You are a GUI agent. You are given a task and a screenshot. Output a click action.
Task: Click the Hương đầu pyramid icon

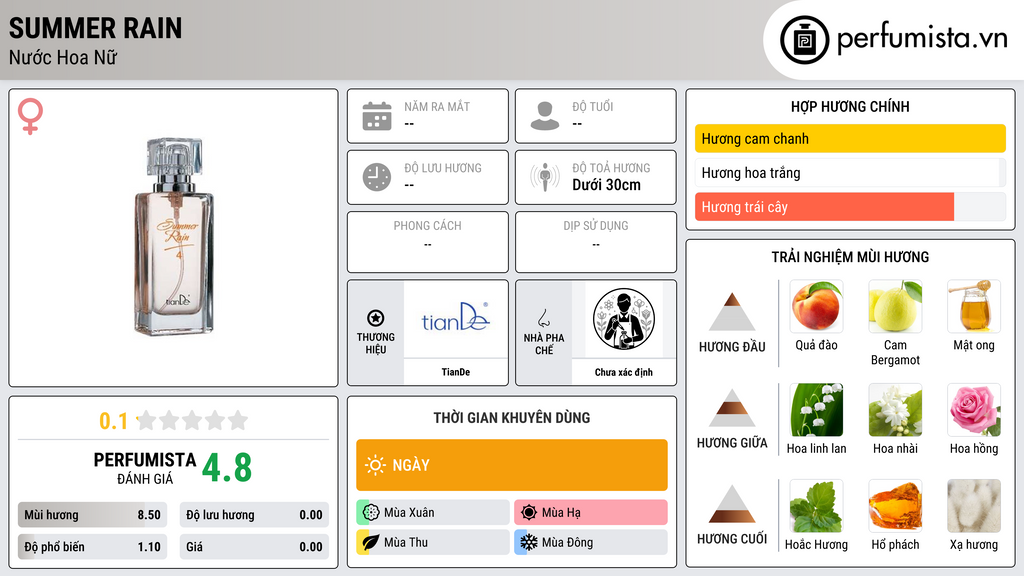732,312
